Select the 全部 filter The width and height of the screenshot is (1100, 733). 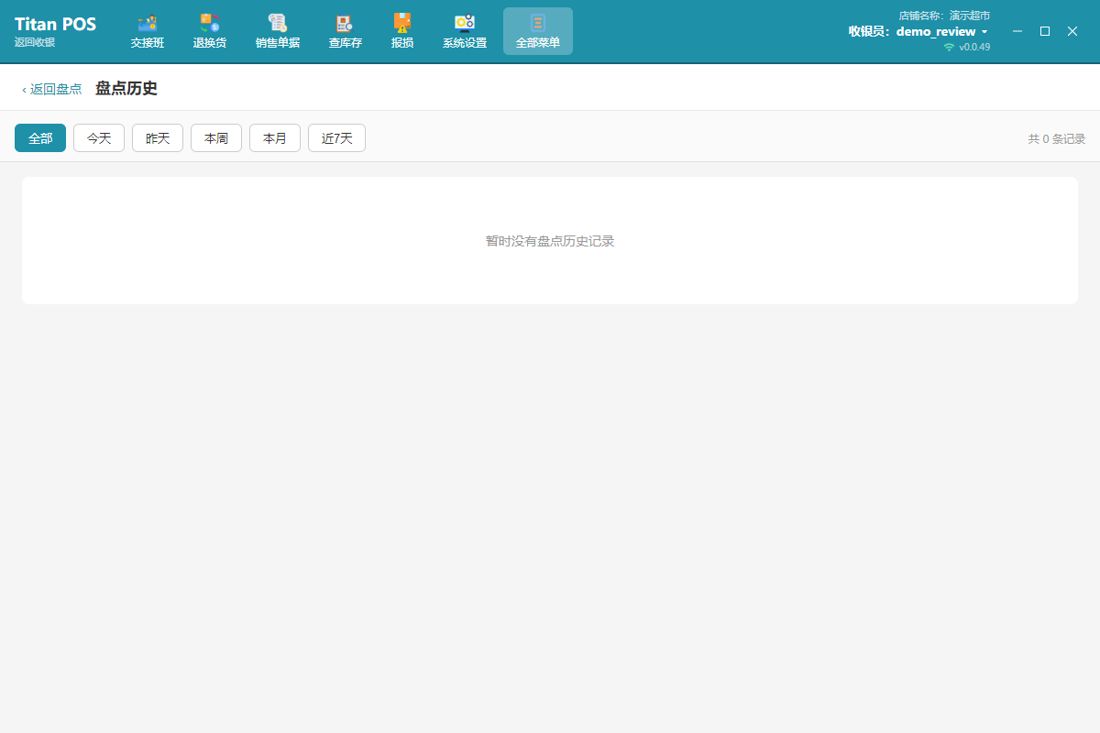click(x=40, y=138)
